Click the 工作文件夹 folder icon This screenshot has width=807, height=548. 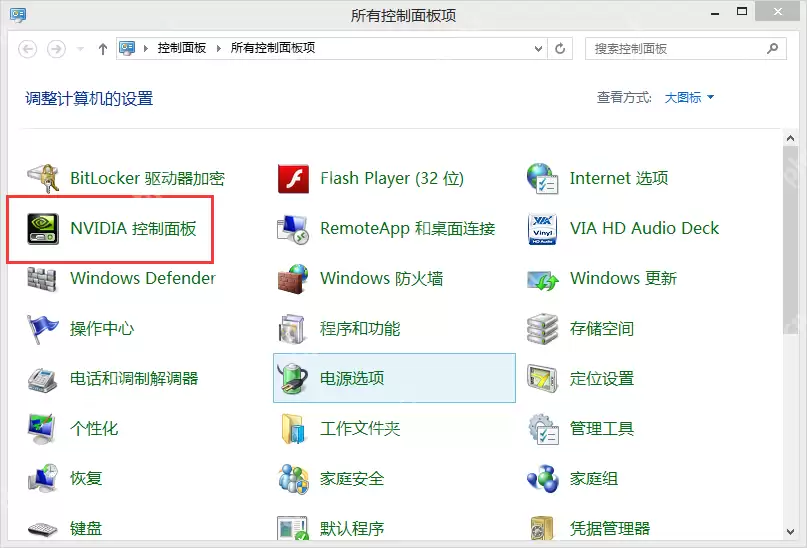pos(293,429)
